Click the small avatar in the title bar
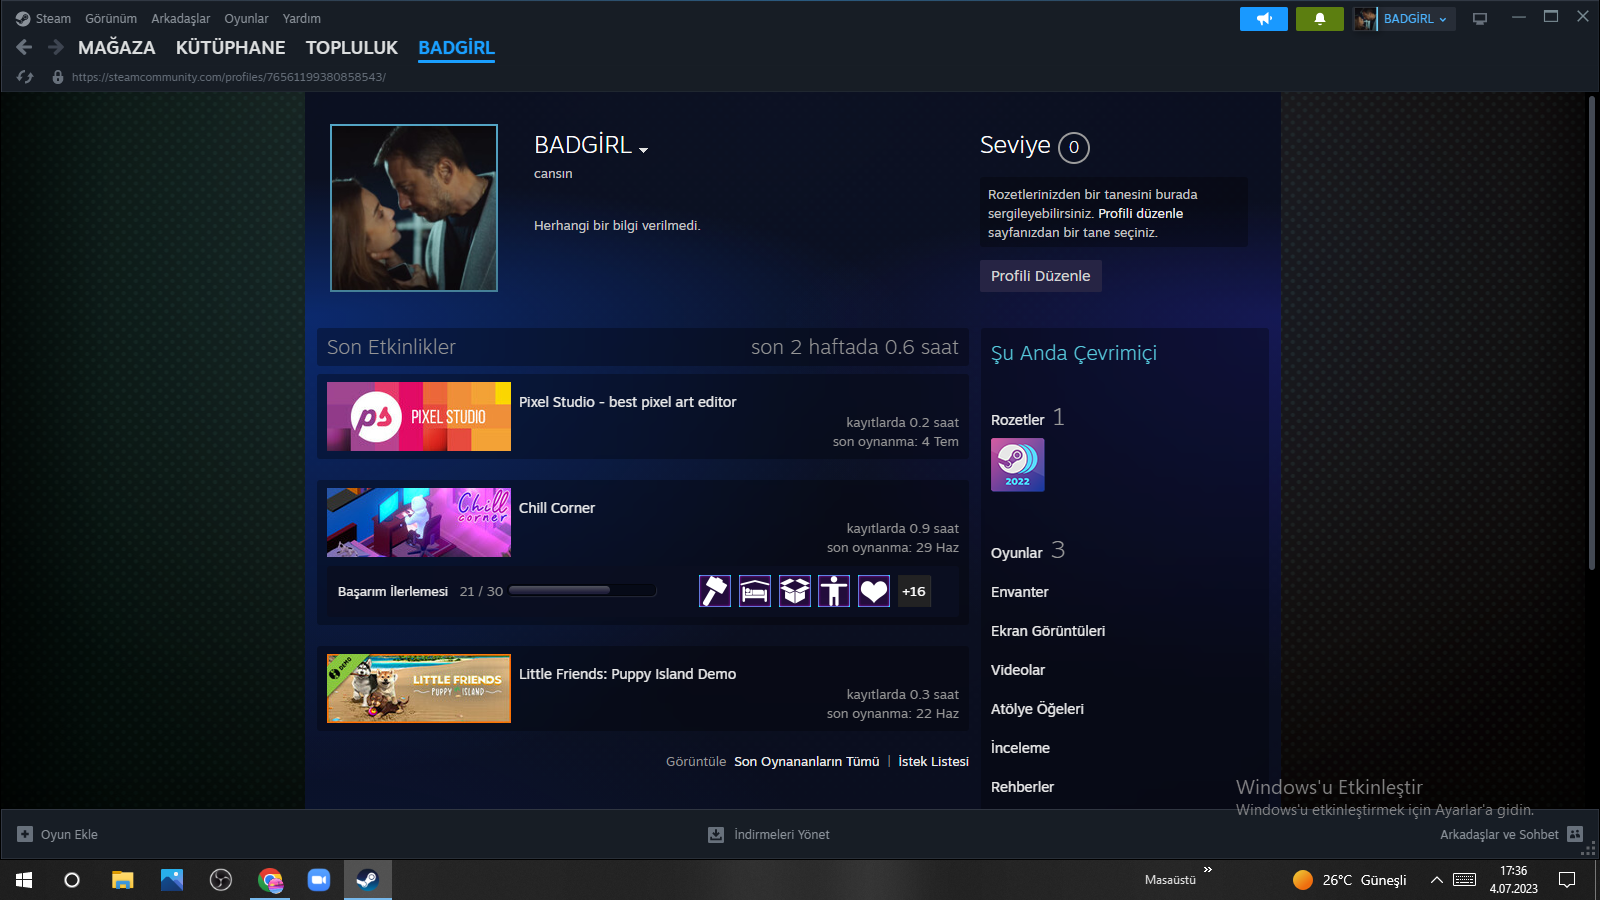The image size is (1600, 900). tap(1365, 19)
